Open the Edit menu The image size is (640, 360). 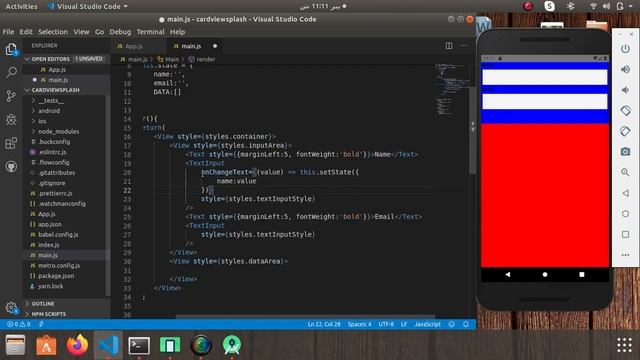(26, 32)
